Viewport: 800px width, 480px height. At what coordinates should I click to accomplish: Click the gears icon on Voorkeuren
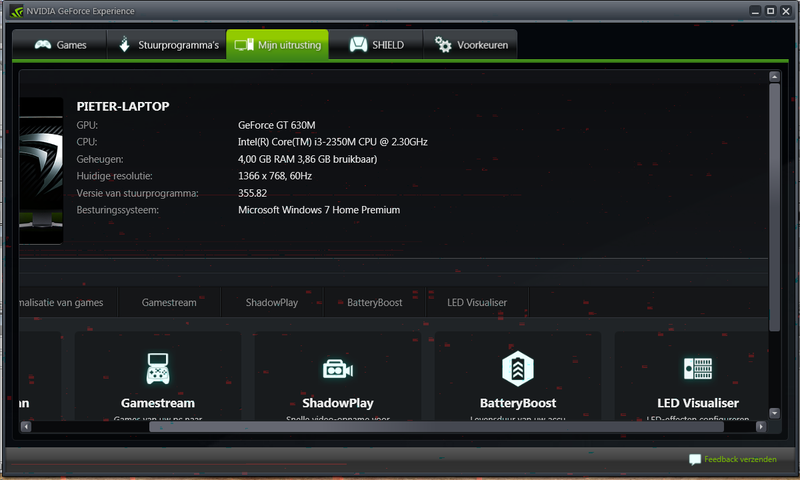[x=443, y=45]
